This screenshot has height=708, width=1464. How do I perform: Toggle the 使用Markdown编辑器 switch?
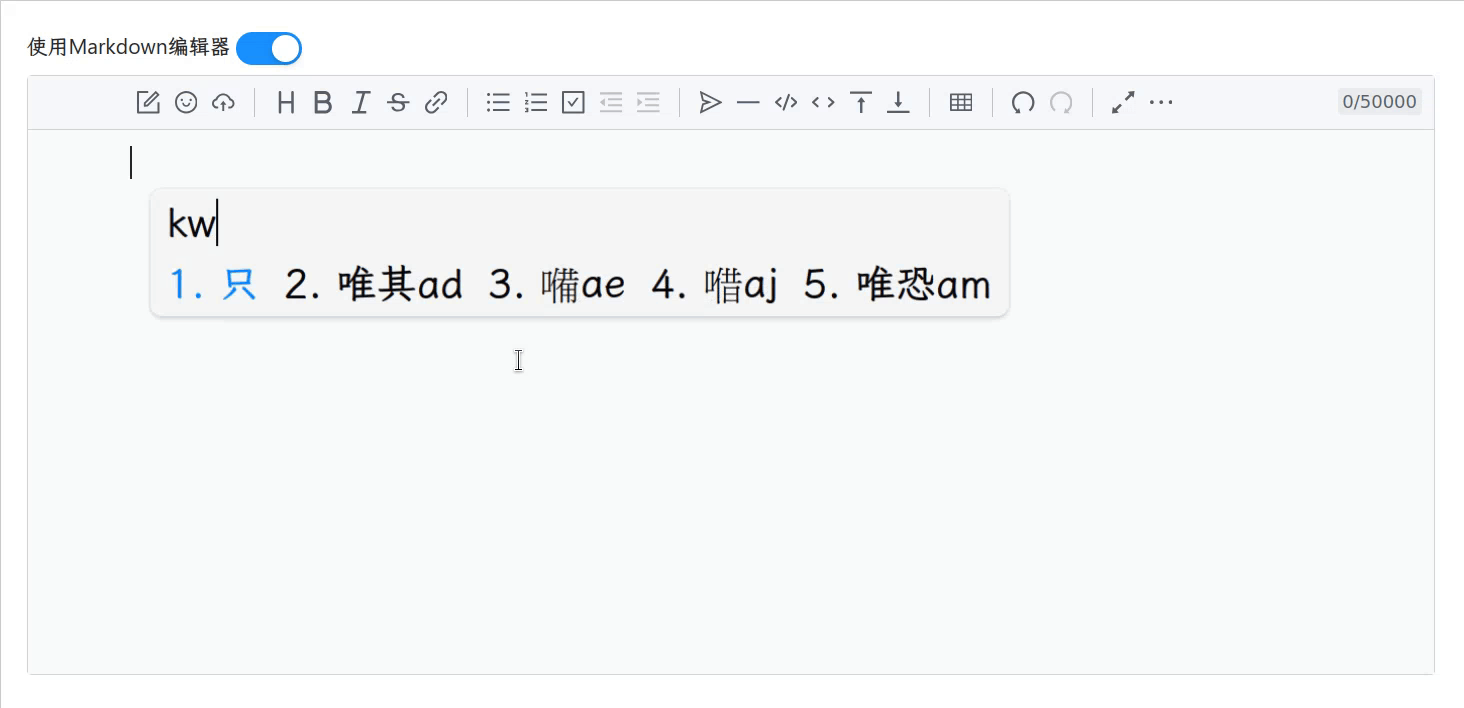coord(269,48)
